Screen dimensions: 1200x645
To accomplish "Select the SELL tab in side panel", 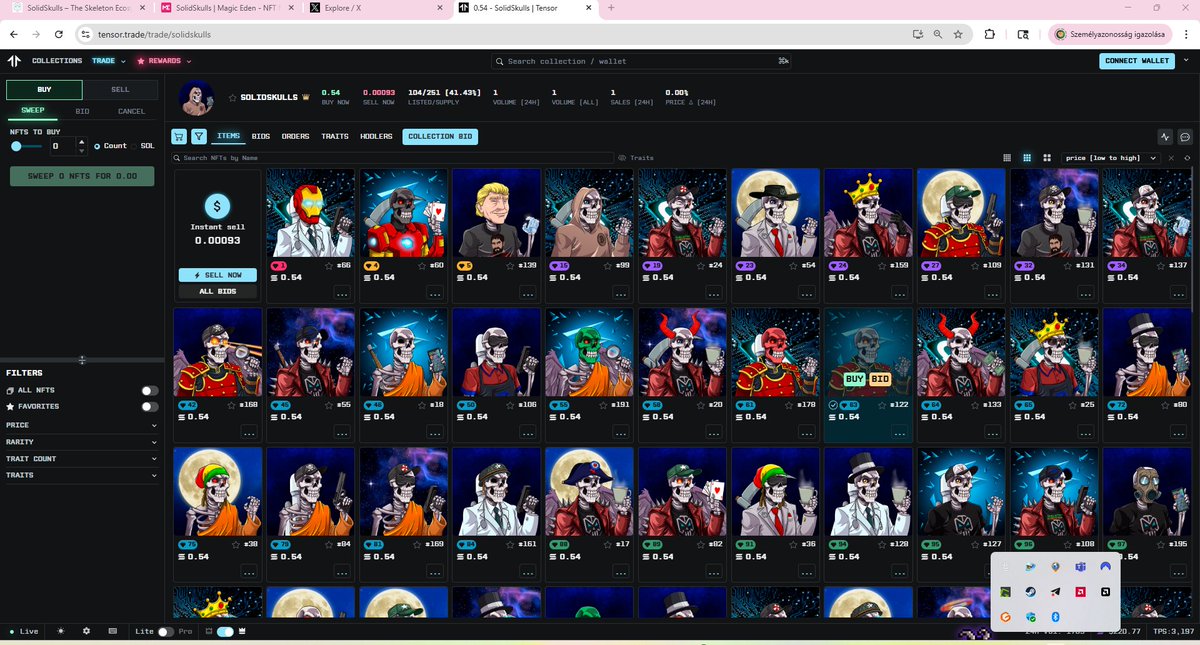I will [x=120, y=89].
